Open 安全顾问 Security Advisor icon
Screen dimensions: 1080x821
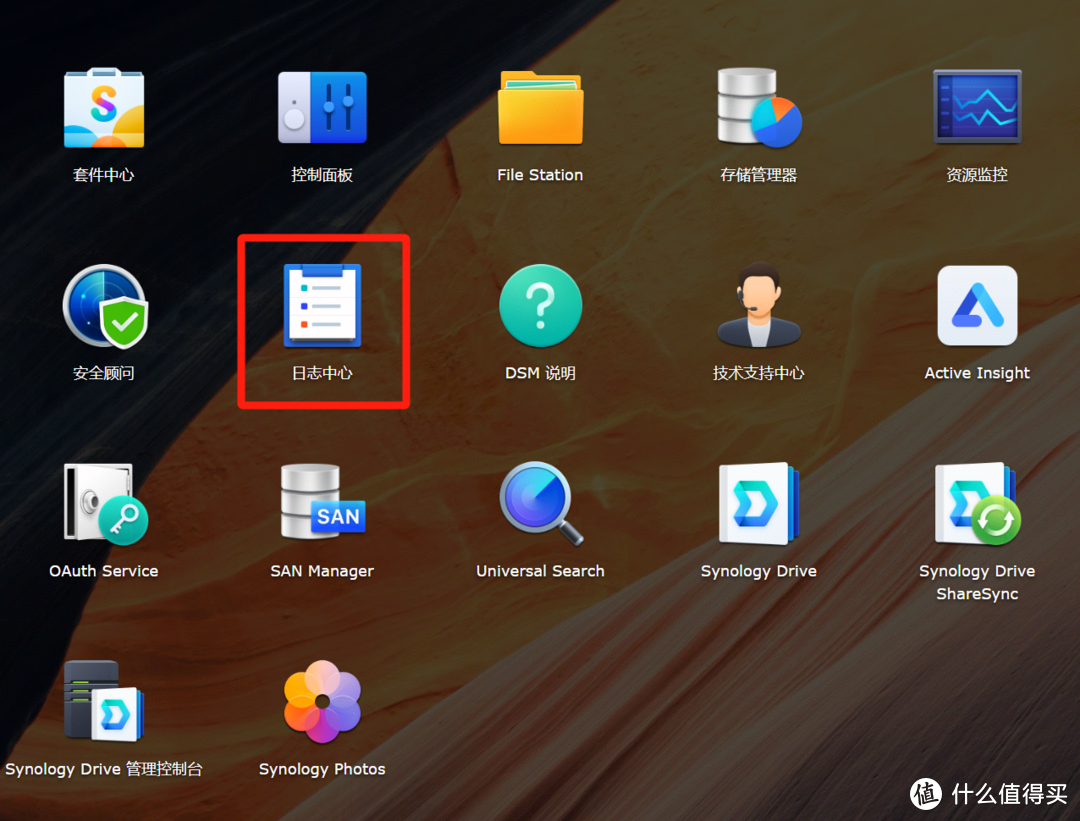(x=105, y=306)
